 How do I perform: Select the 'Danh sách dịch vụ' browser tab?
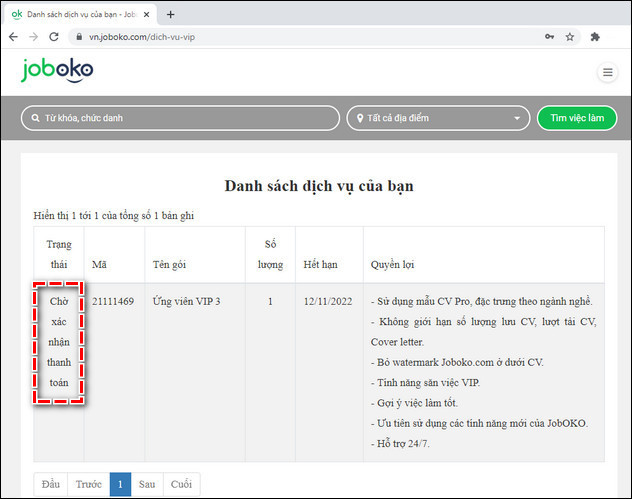tap(75, 14)
